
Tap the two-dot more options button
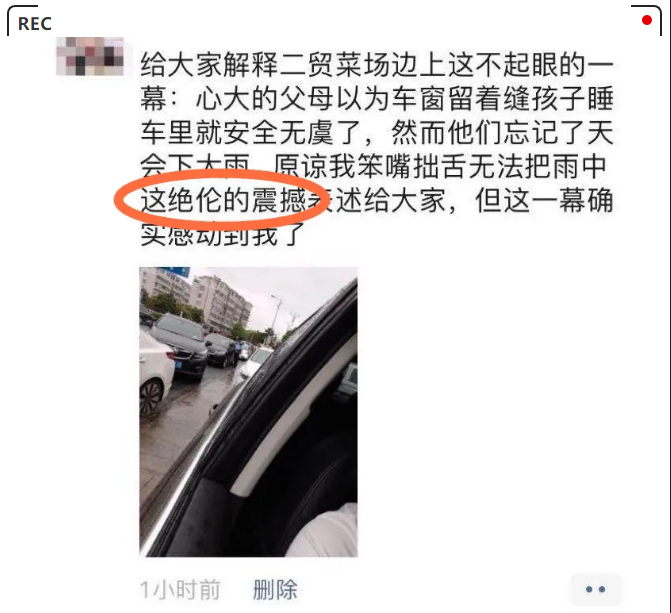tap(595, 589)
